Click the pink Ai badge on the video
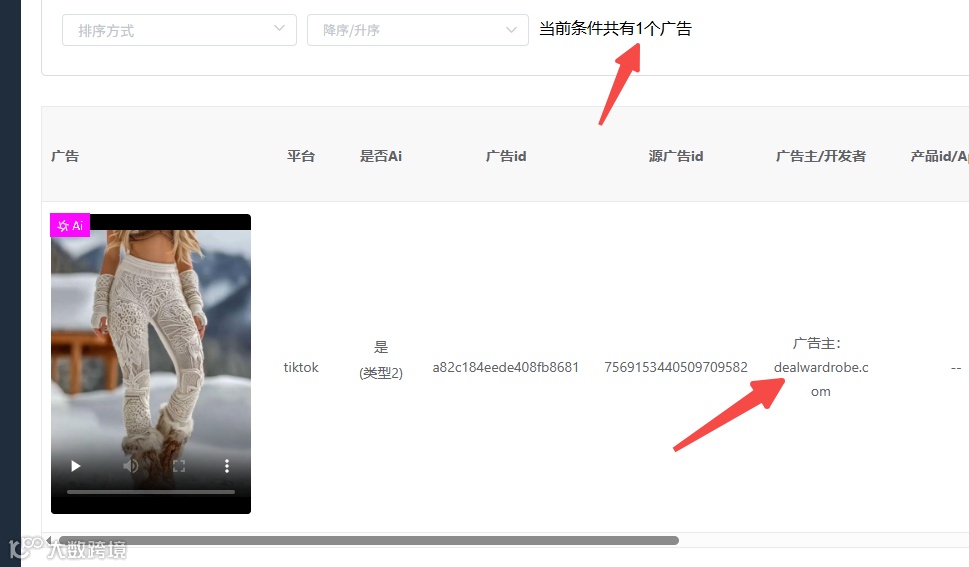The width and height of the screenshot is (969, 567). point(70,226)
